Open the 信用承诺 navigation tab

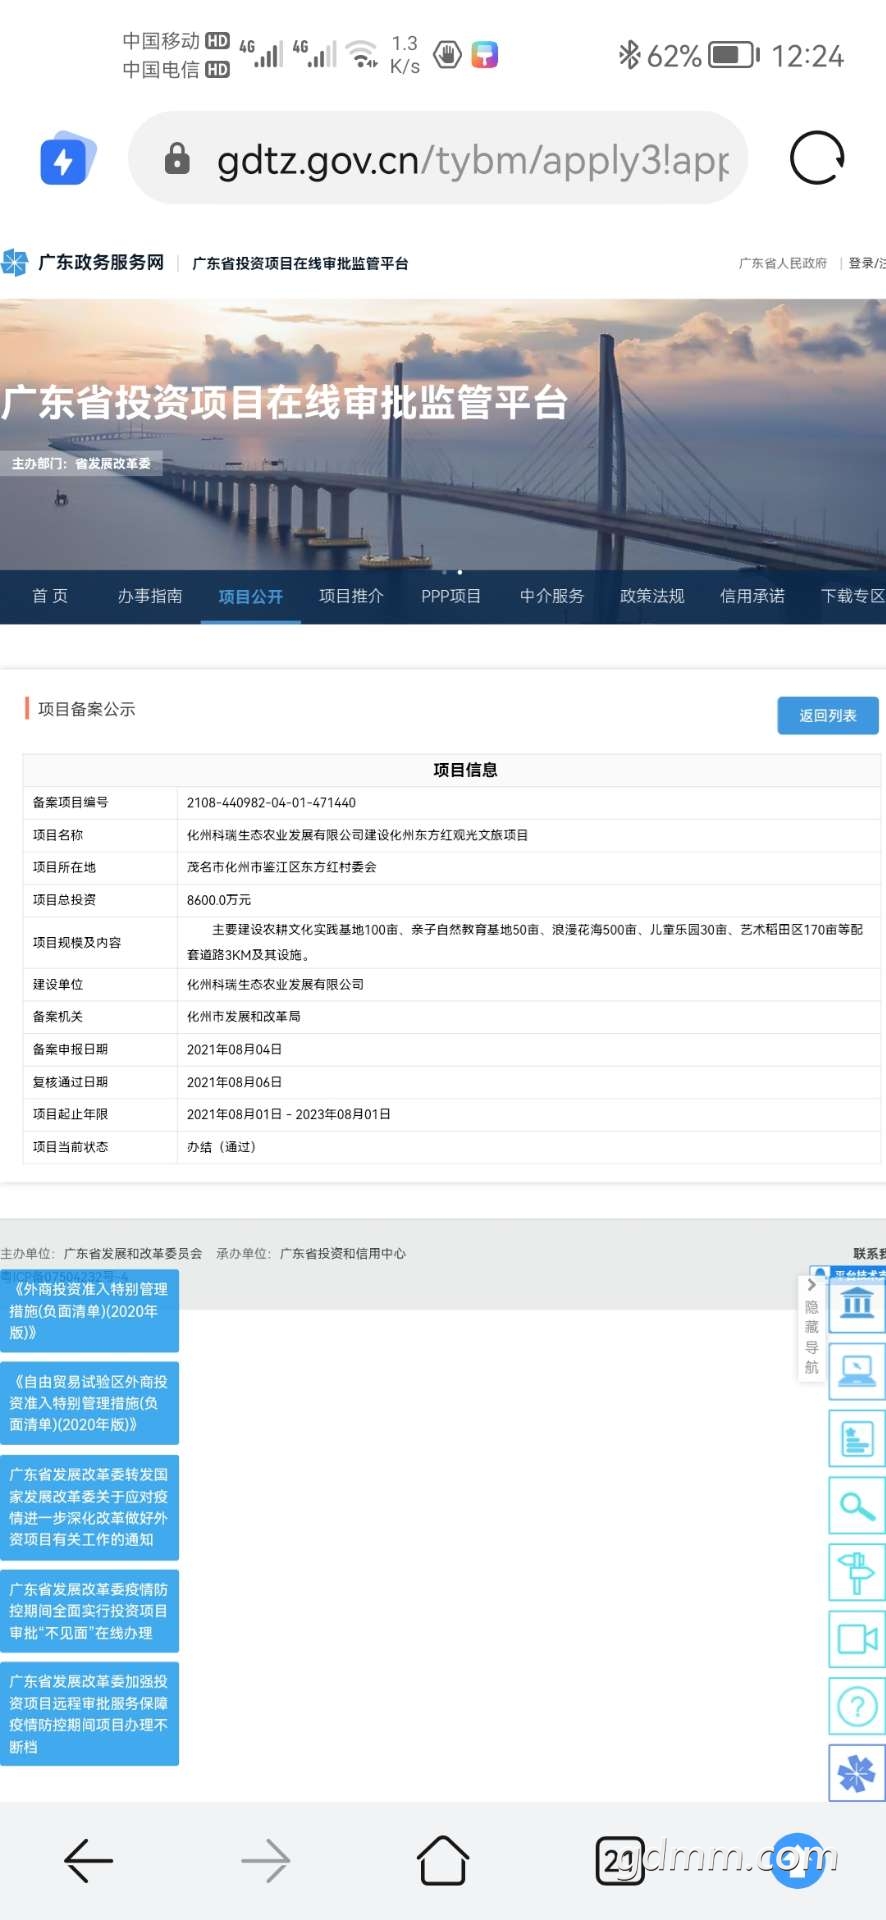(x=752, y=596)
